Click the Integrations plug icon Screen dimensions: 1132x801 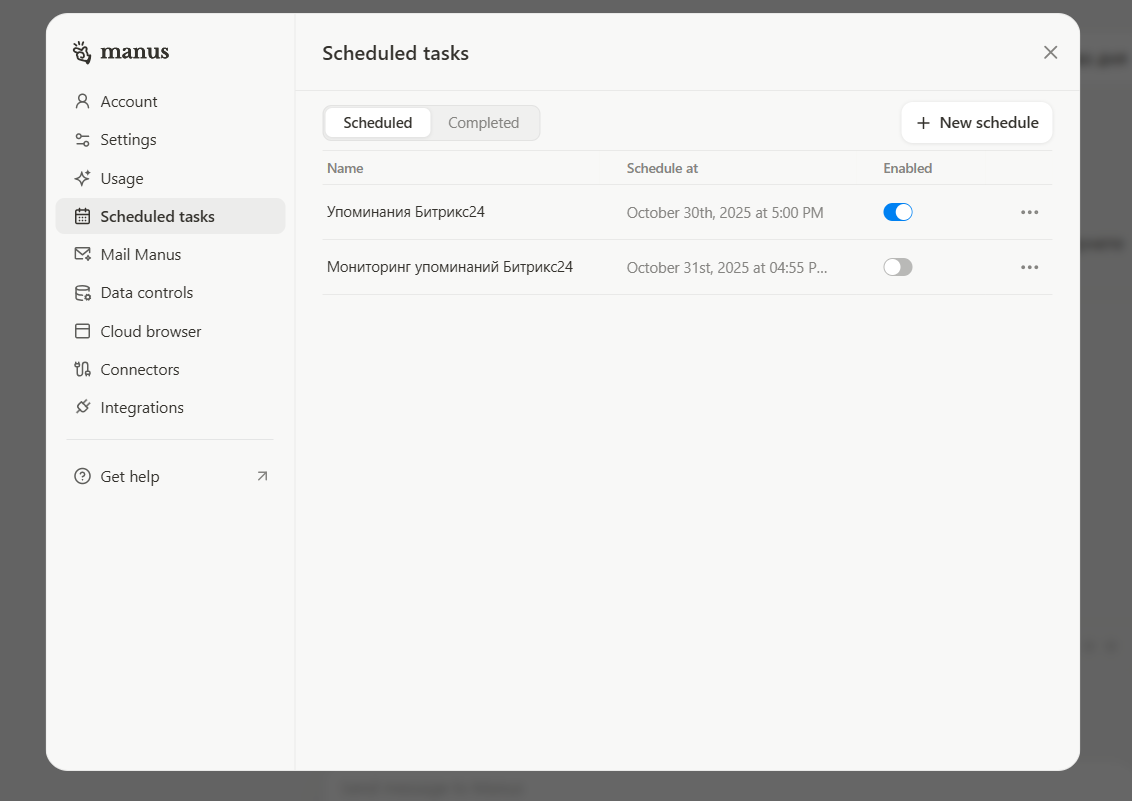click(x=83, y=408)
